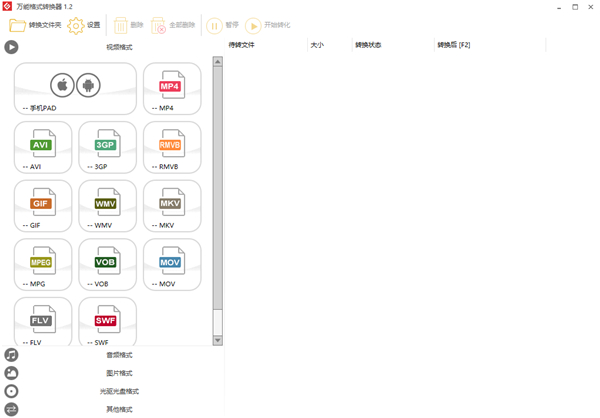Select the MP4 video format icon

(171, 89)
